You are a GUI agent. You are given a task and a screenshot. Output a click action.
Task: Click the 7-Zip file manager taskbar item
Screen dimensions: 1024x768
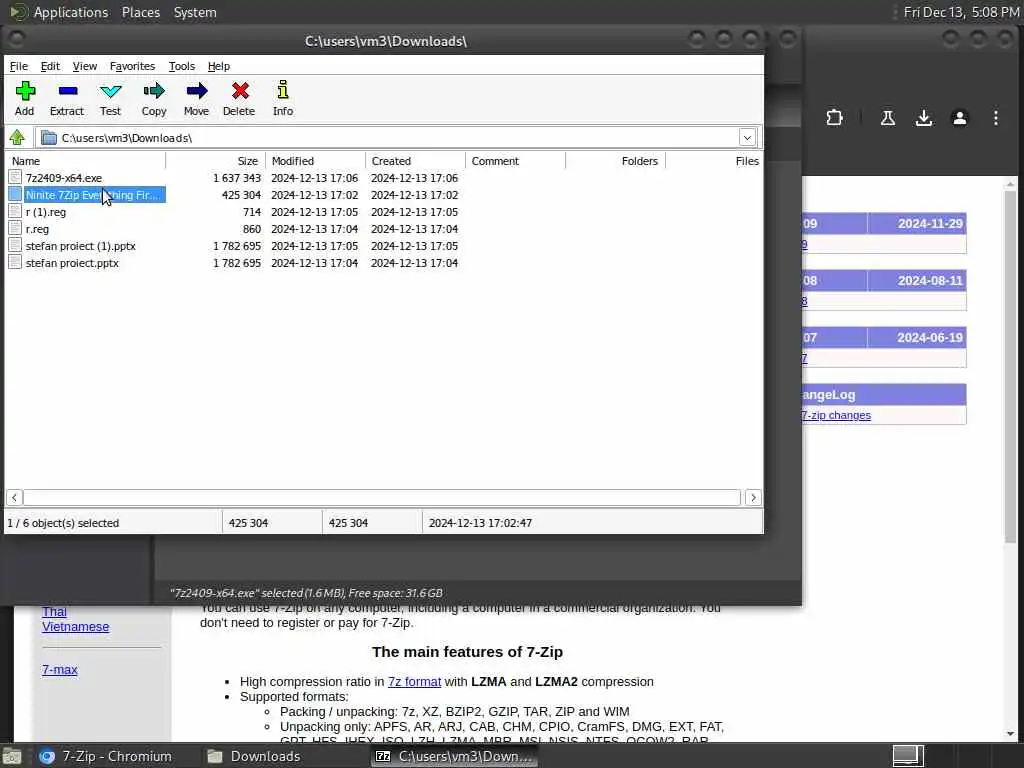pos(455,756)
